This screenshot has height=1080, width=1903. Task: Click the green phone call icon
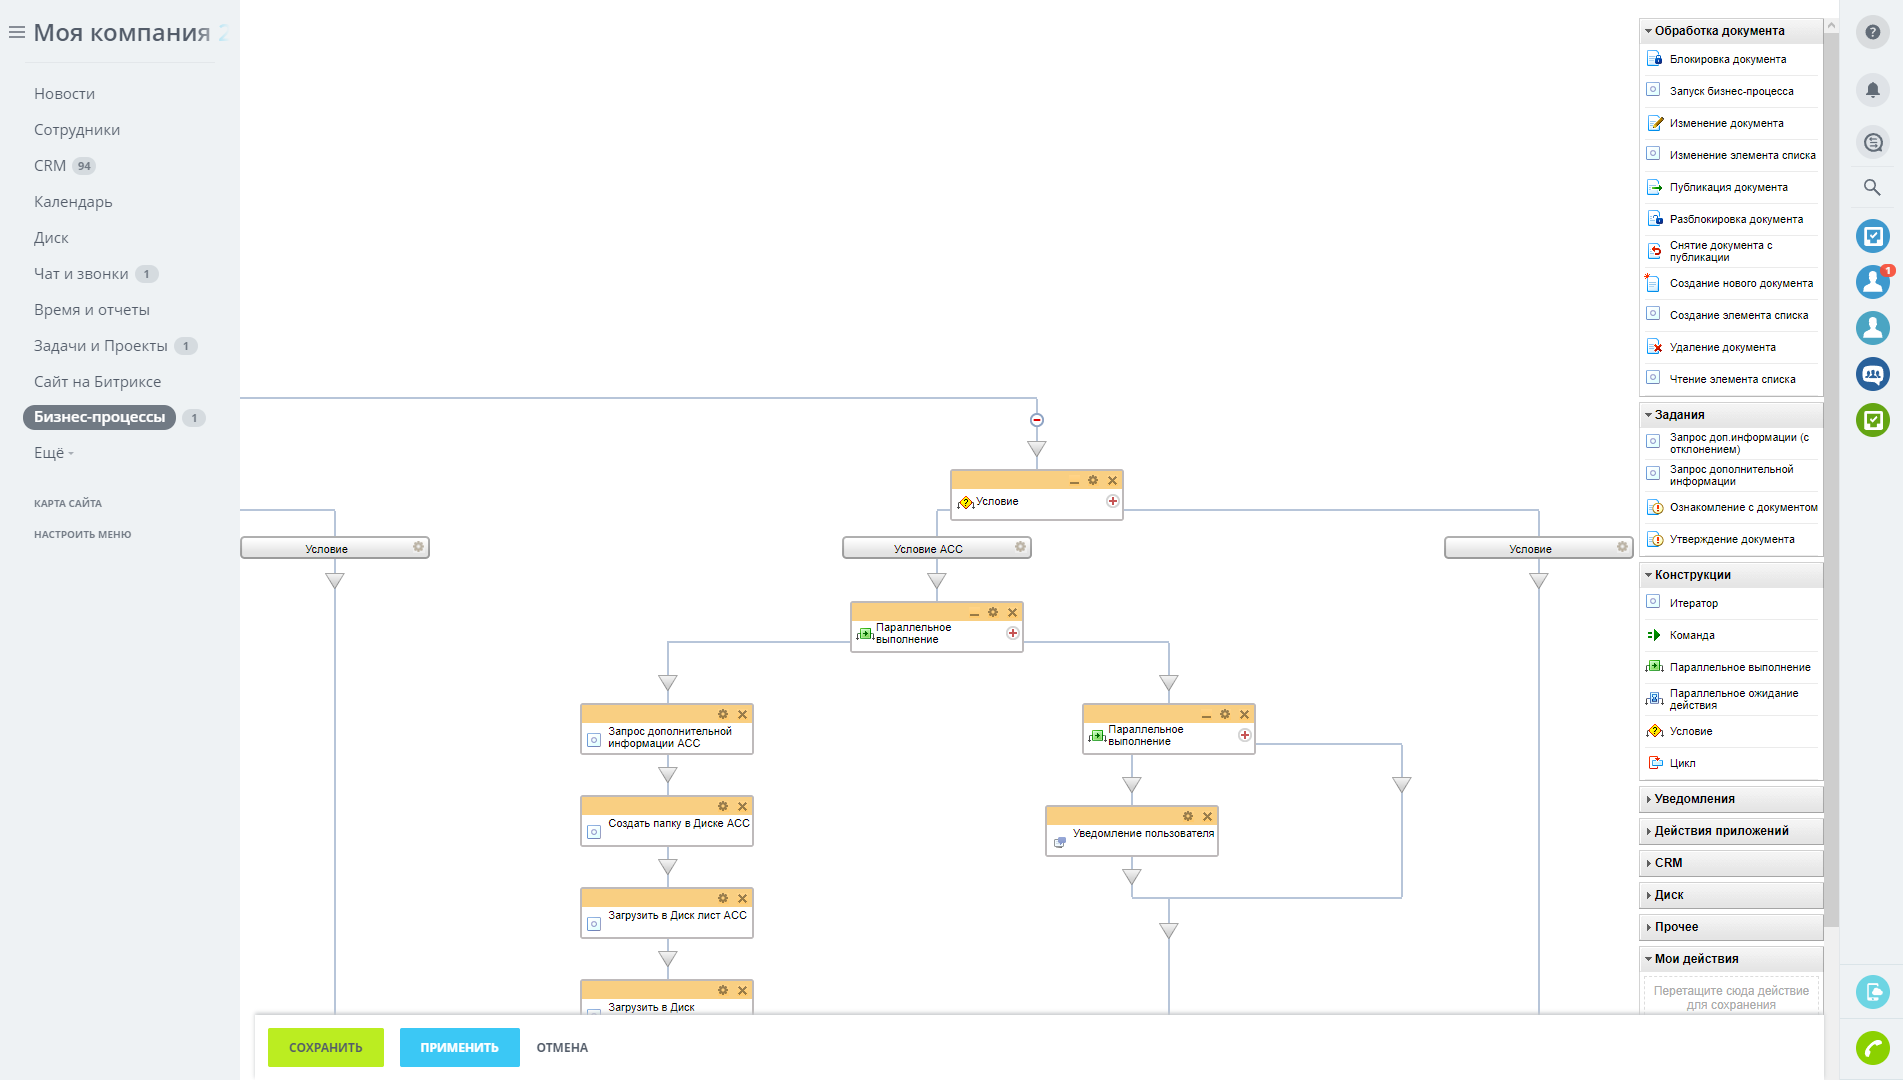(x=1872, y=1047)
